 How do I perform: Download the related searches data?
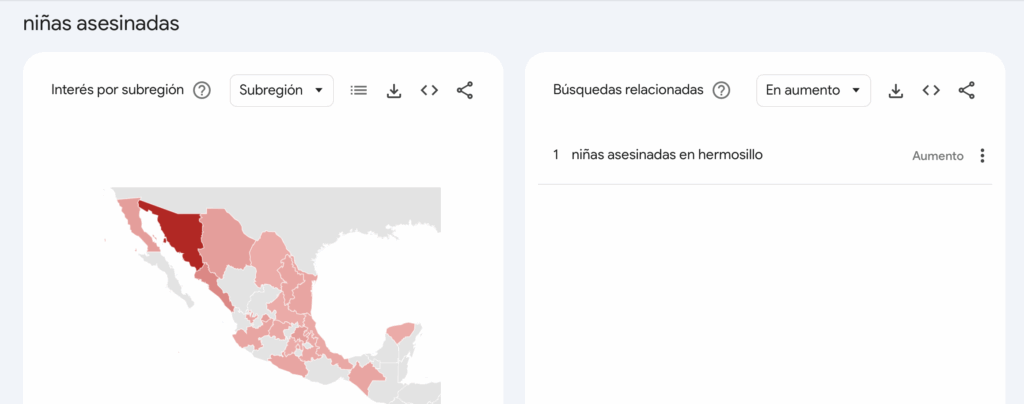click(x=896, y=90)
